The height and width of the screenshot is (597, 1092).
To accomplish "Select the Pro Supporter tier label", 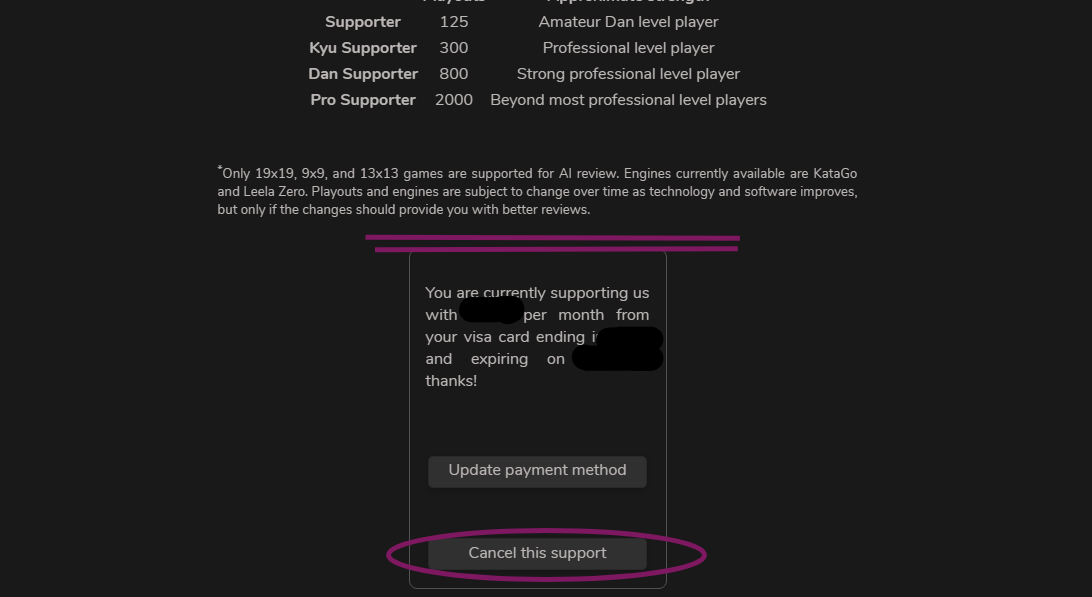I will [x=362, y=100].
